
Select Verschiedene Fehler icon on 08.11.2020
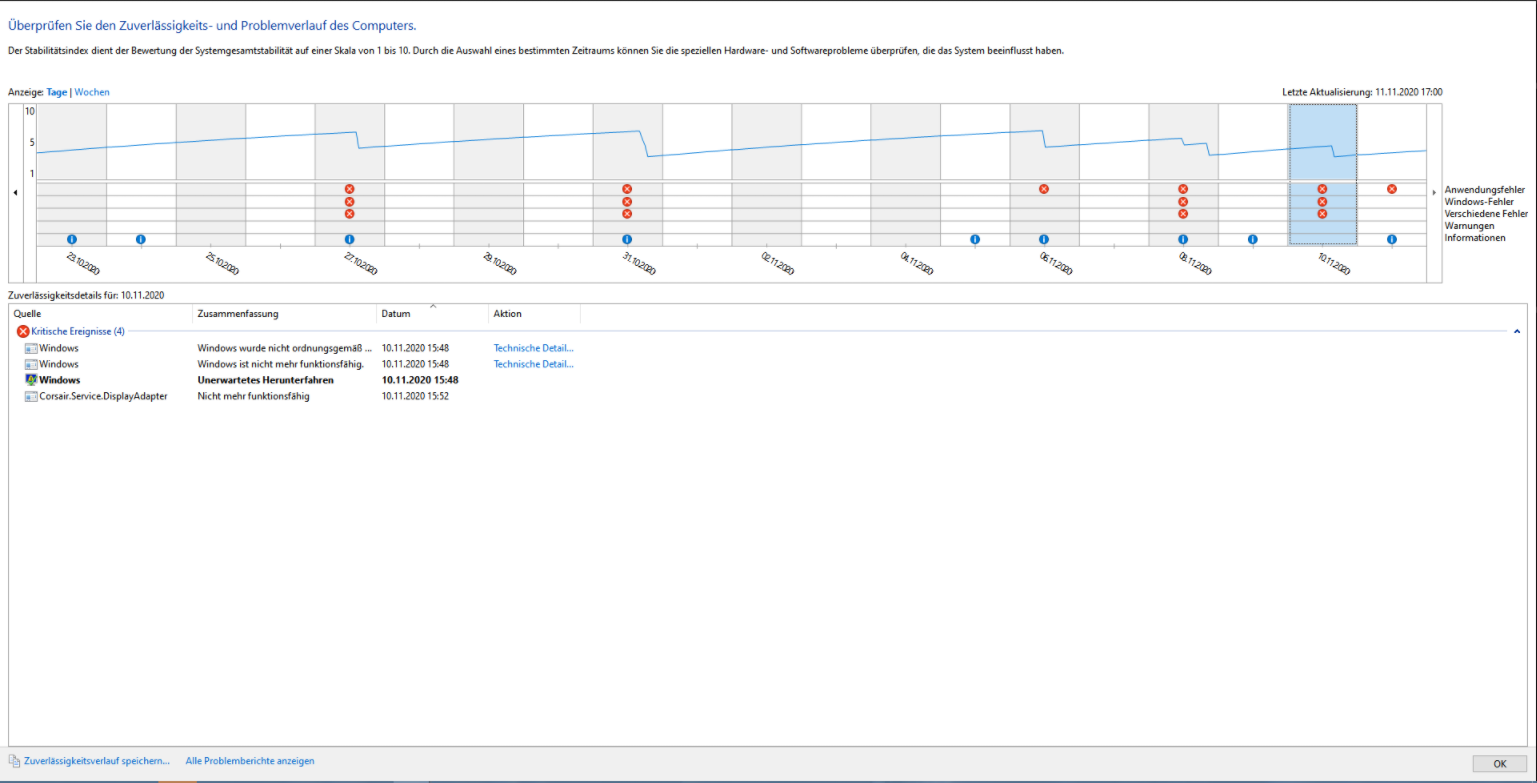1183,214
